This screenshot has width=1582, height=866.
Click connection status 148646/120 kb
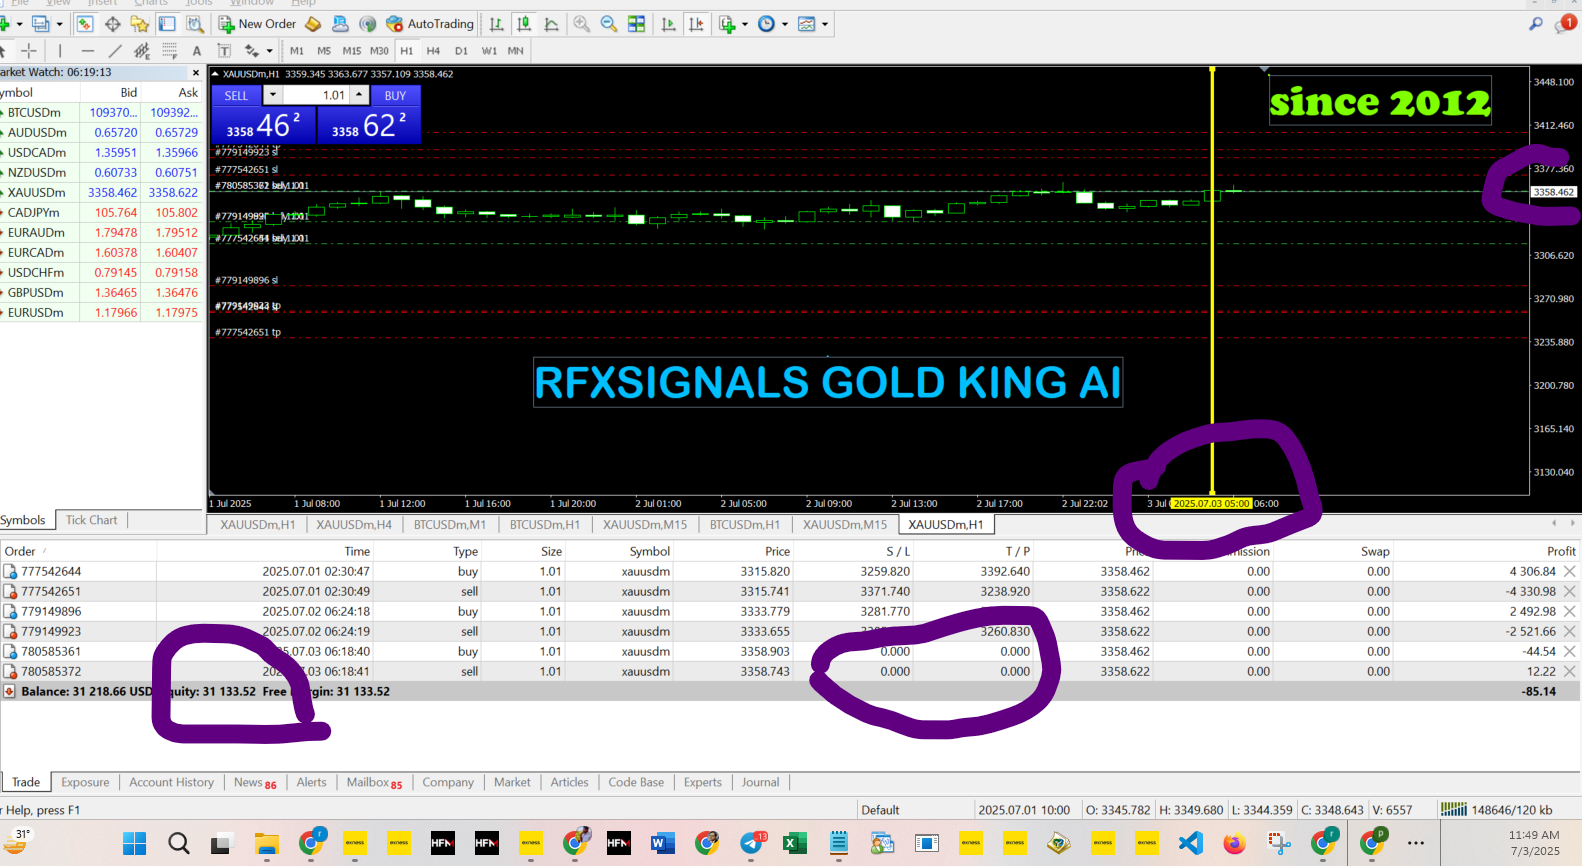[1496, 810]
